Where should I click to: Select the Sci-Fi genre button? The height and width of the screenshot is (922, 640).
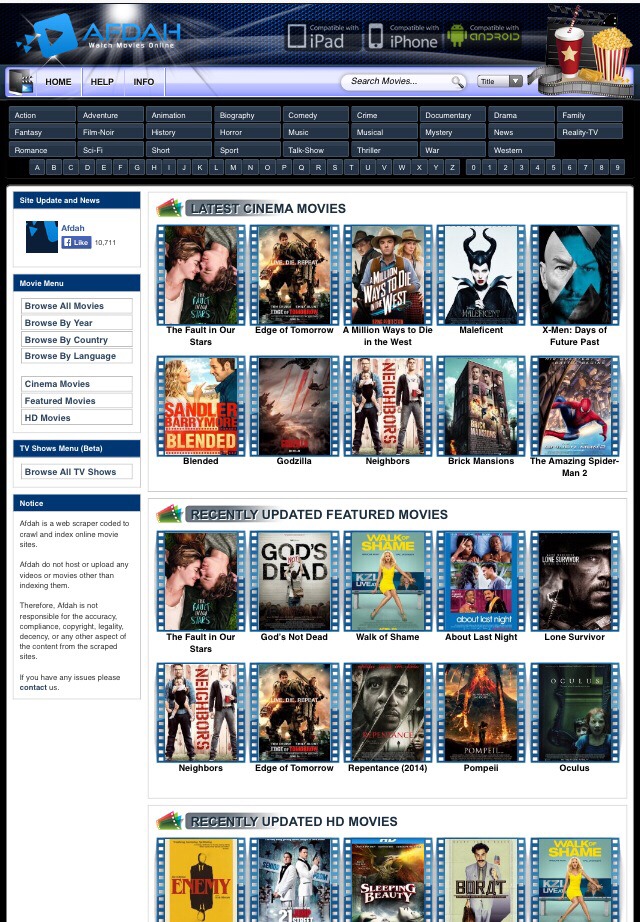(110, 150)
